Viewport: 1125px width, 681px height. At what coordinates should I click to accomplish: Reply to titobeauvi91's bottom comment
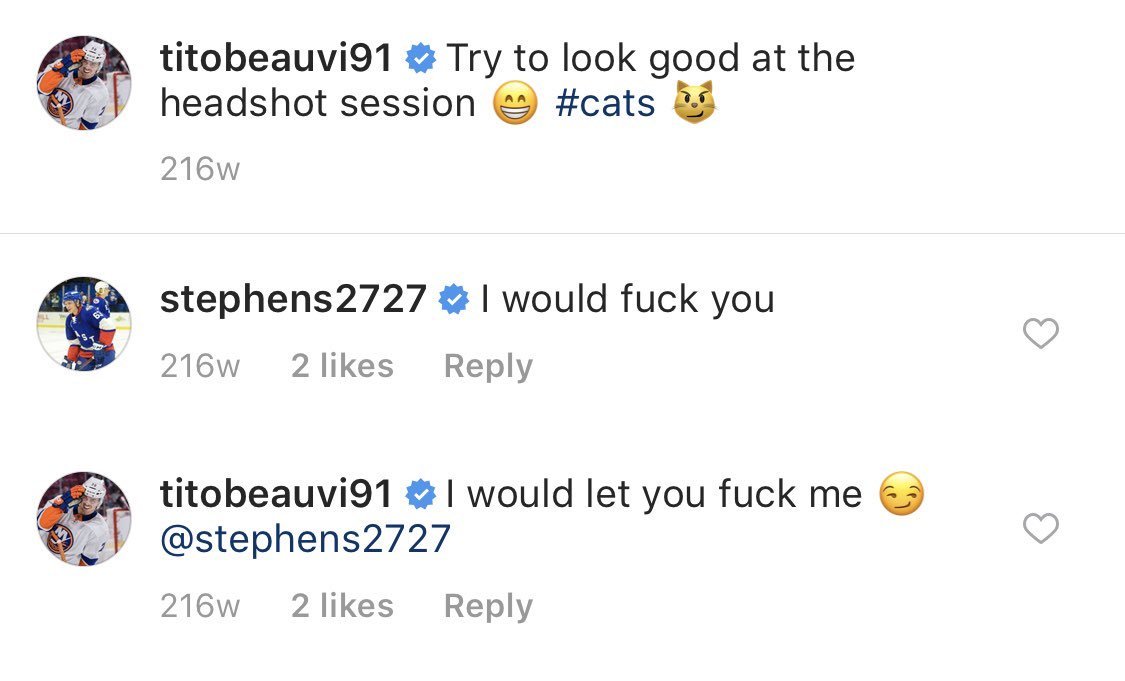[x=488, y=606]
